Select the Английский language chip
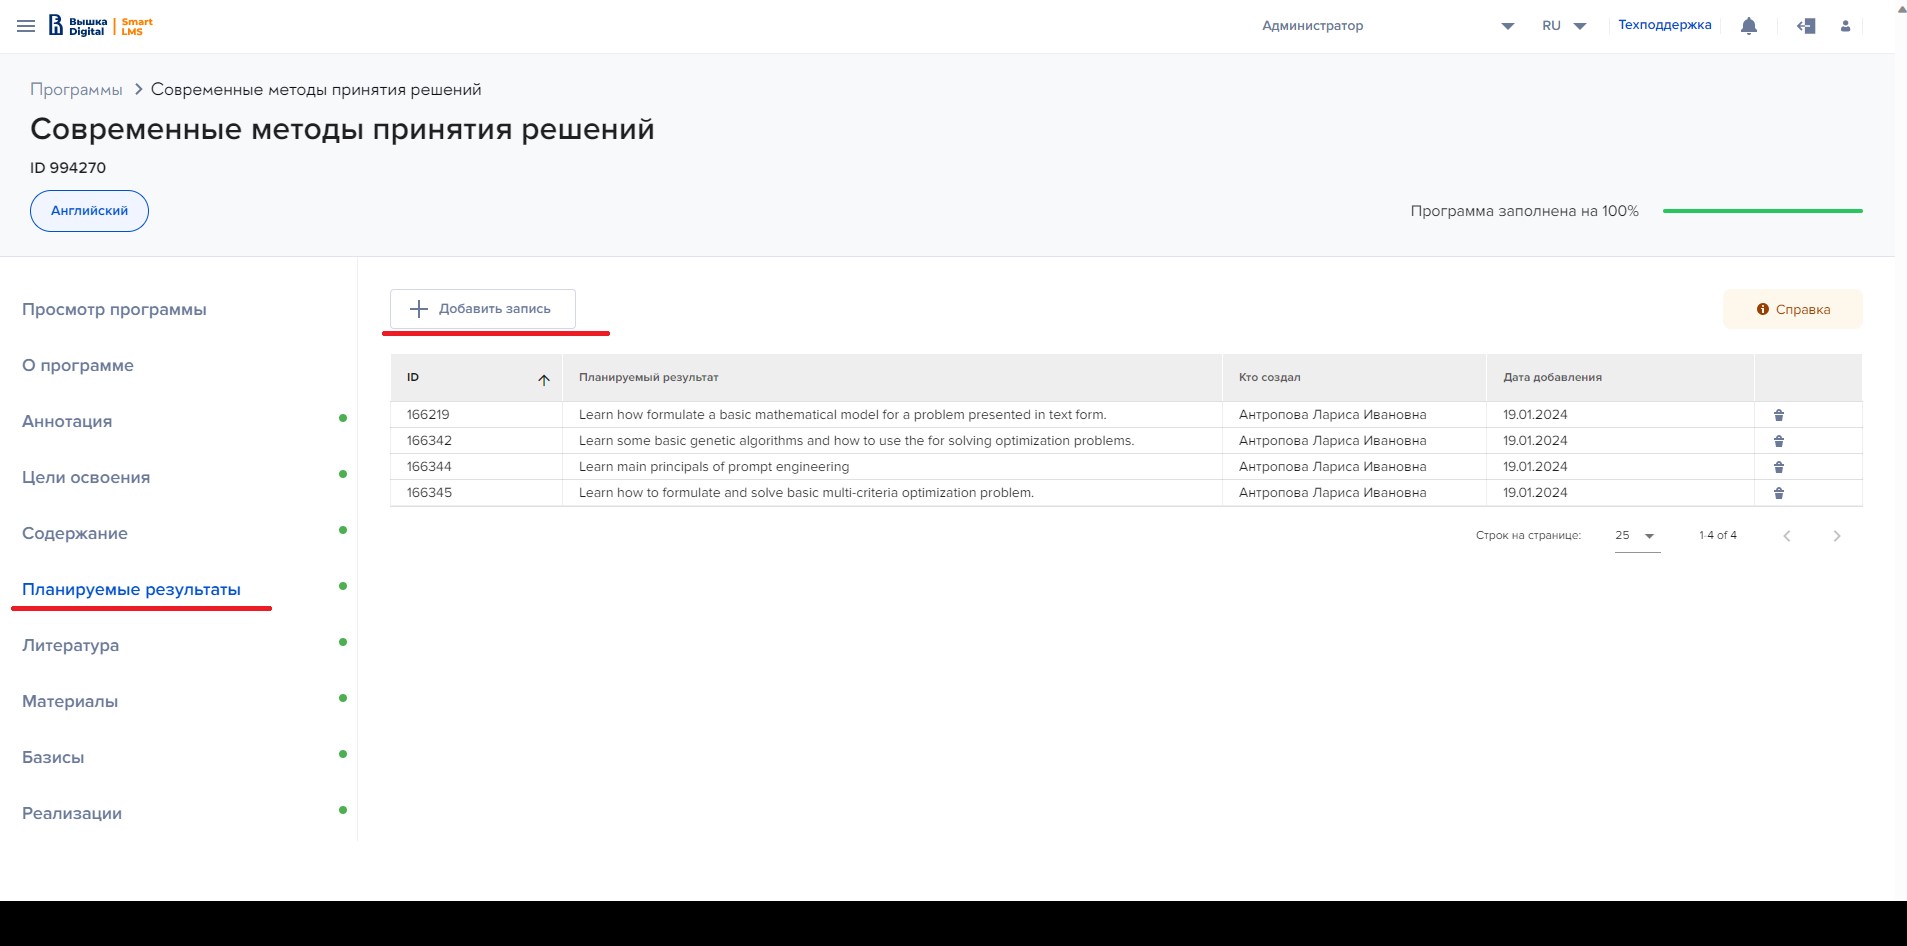 [x=89, y=211]
